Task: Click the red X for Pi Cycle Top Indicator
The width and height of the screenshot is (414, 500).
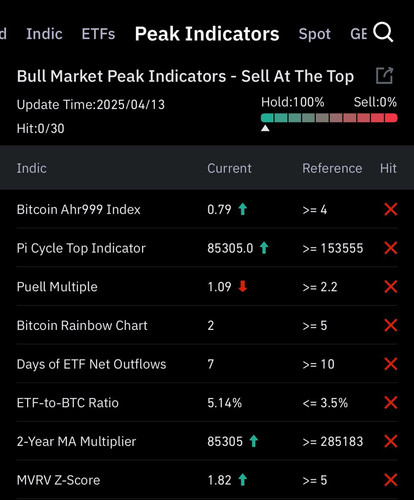Action: coord(391,248)
